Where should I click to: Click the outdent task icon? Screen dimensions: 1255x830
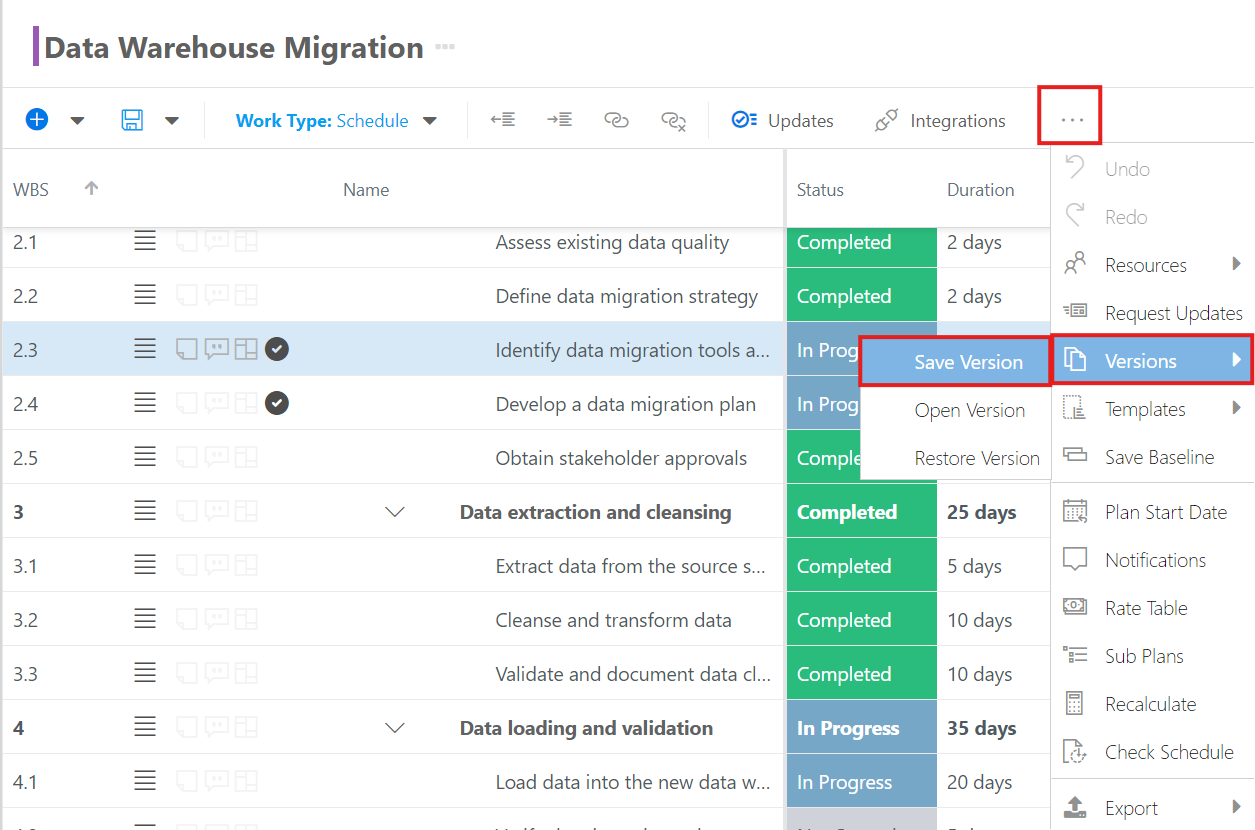(x=503, y=120)
